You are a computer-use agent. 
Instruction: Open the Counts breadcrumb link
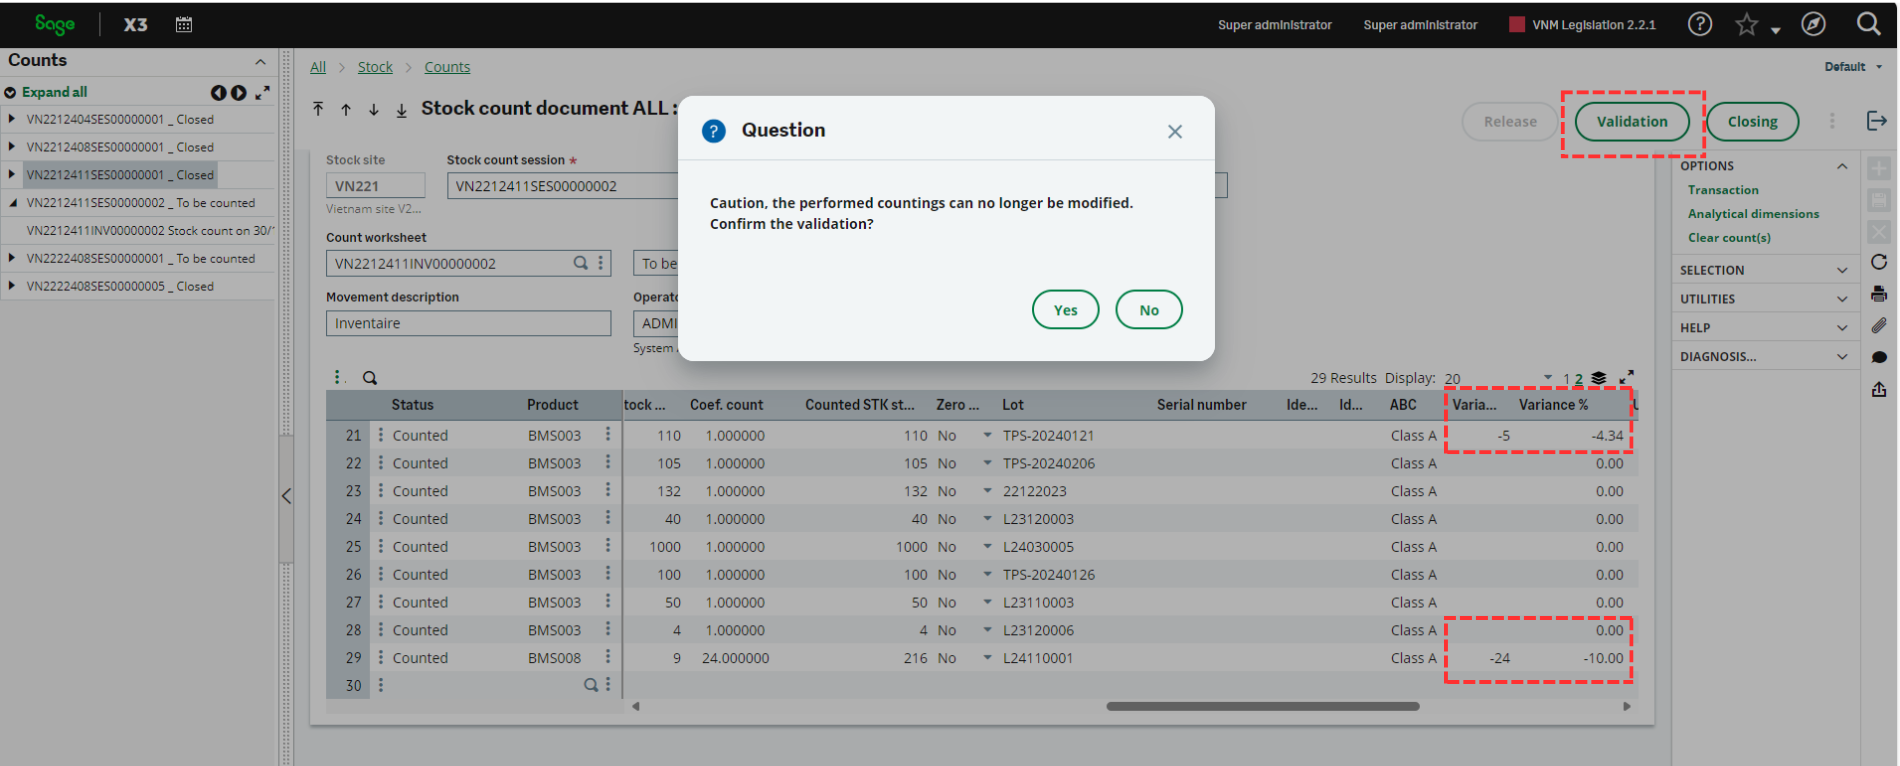(447, 67)
